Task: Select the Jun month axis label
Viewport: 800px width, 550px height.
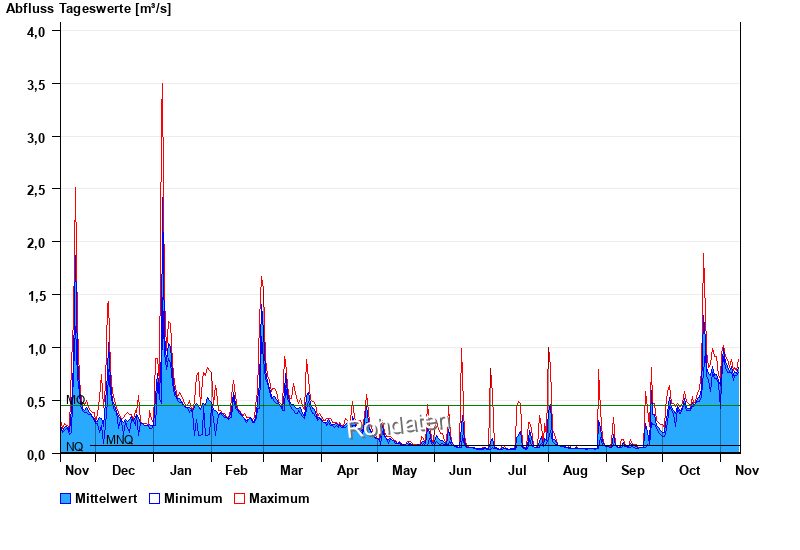Action: tap(461, 470)
